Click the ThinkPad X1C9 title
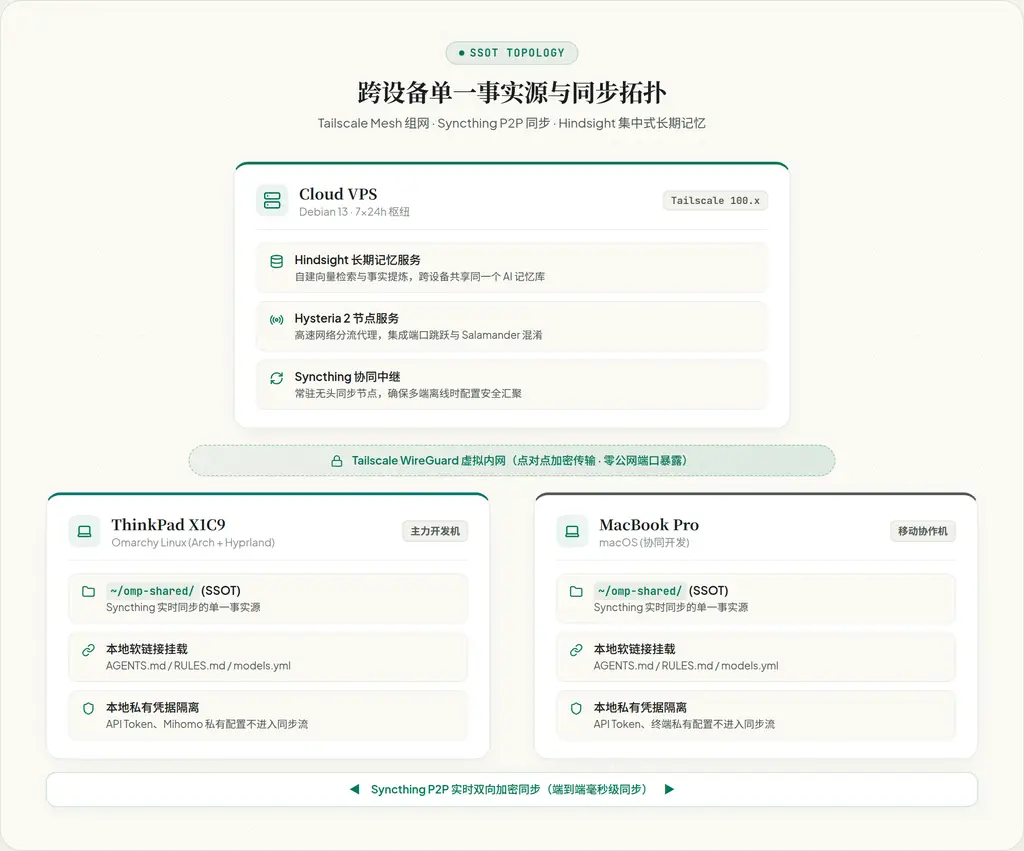Screen dimensions: 1024x851 (168, 524)
